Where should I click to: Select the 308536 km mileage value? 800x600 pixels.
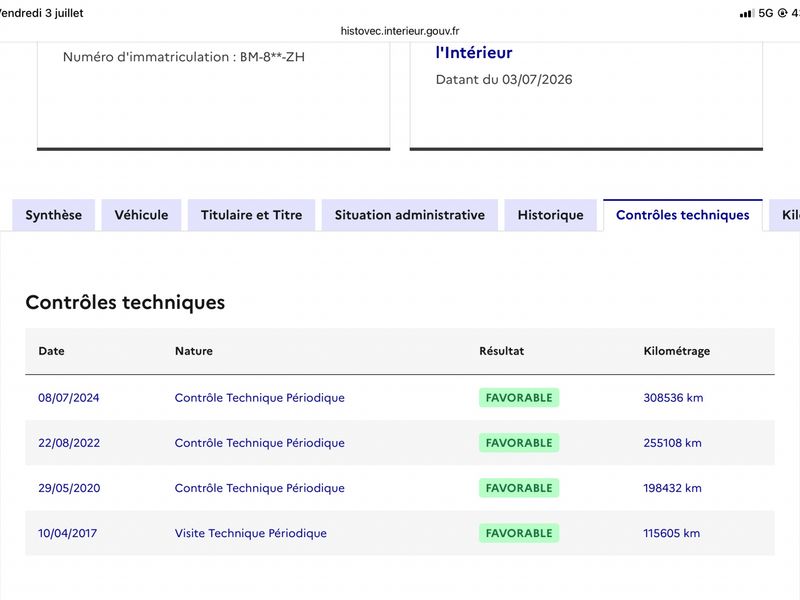[673, 397]
